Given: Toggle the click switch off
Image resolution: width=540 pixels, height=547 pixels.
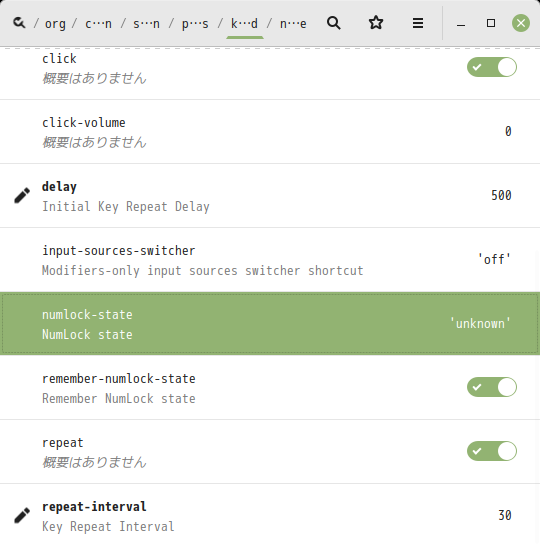Looking at the screenshot, I should 492,67.
